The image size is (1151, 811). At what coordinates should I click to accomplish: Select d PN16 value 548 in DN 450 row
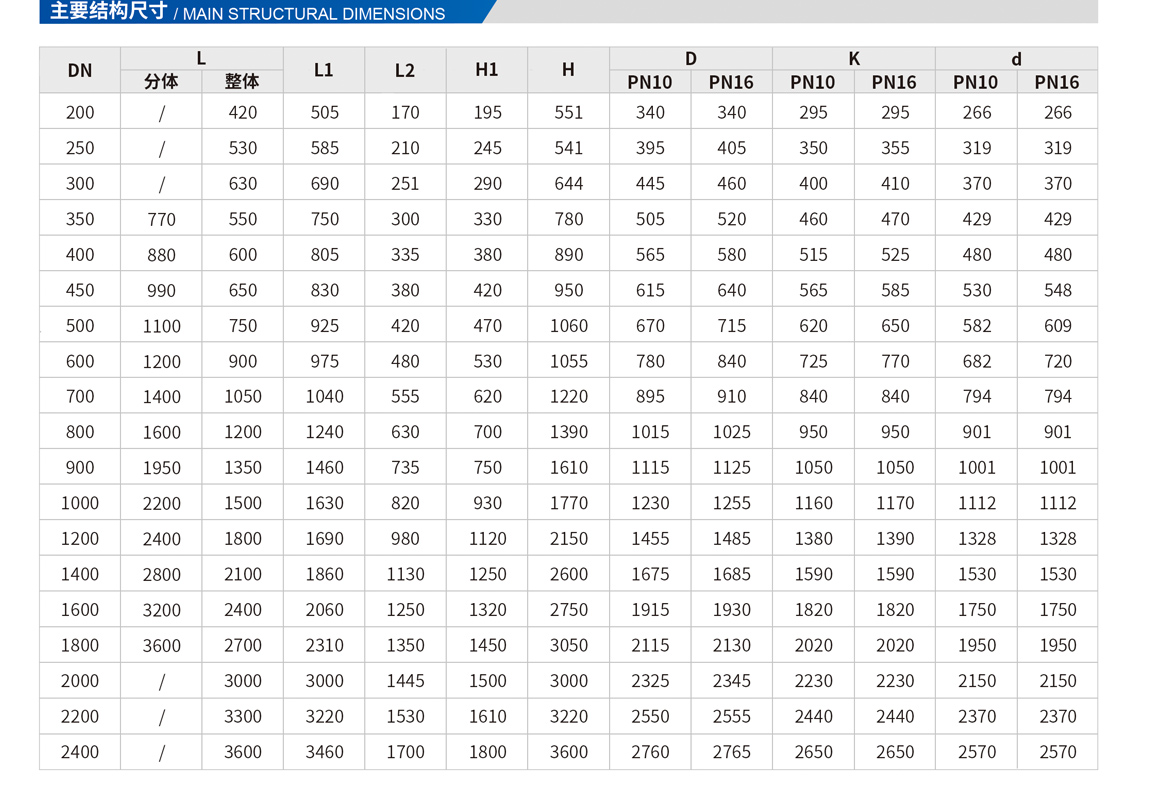coord(1057,290)
